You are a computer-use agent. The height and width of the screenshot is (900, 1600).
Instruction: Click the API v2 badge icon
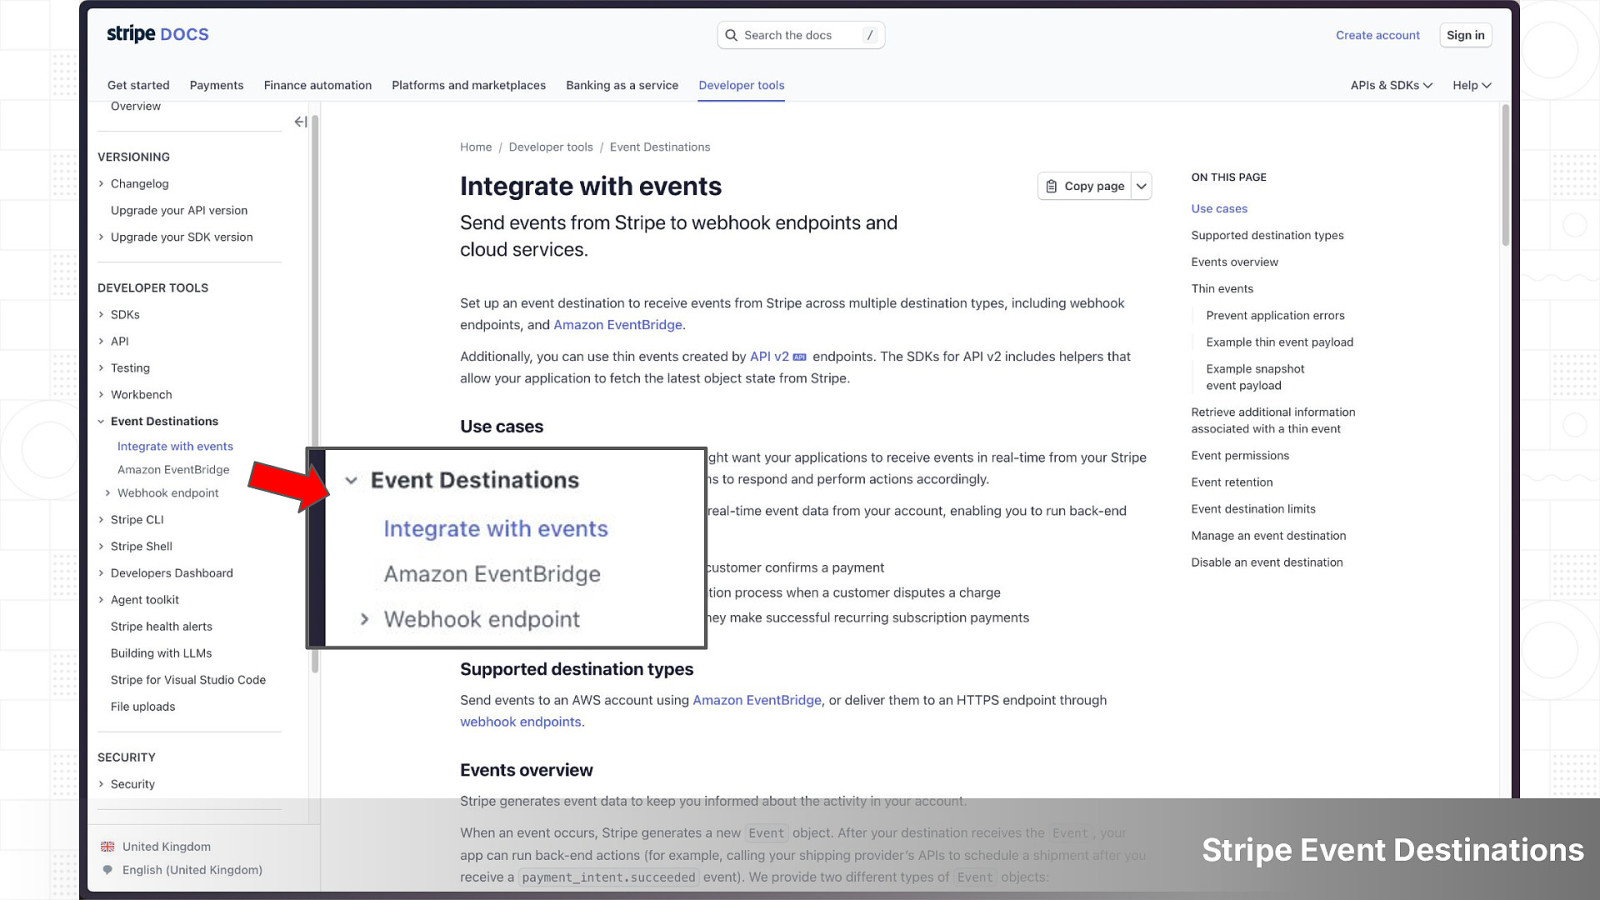point(800,357)
